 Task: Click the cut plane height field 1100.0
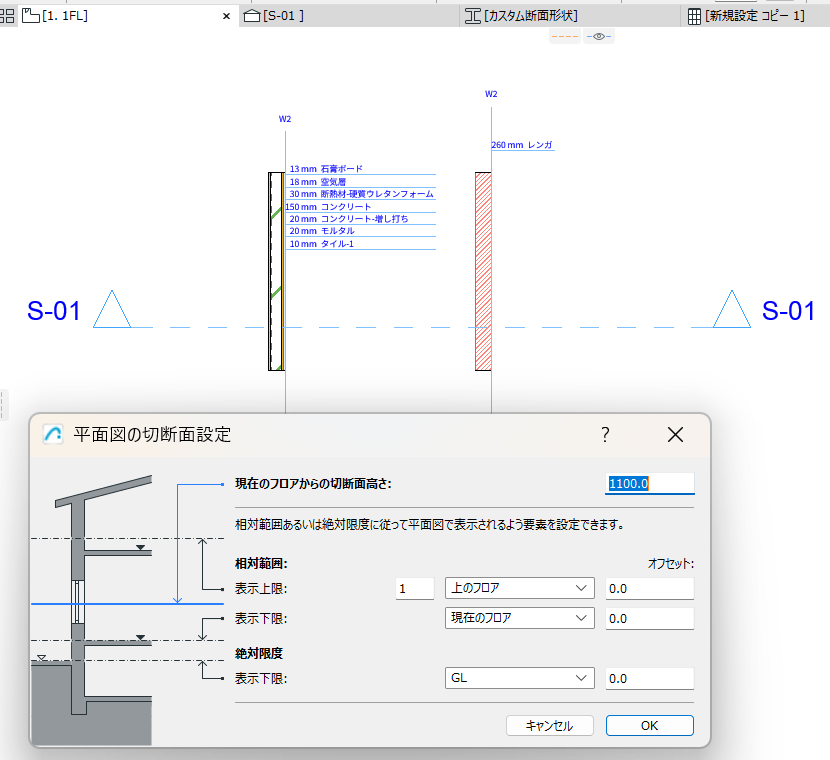(649, 483)
